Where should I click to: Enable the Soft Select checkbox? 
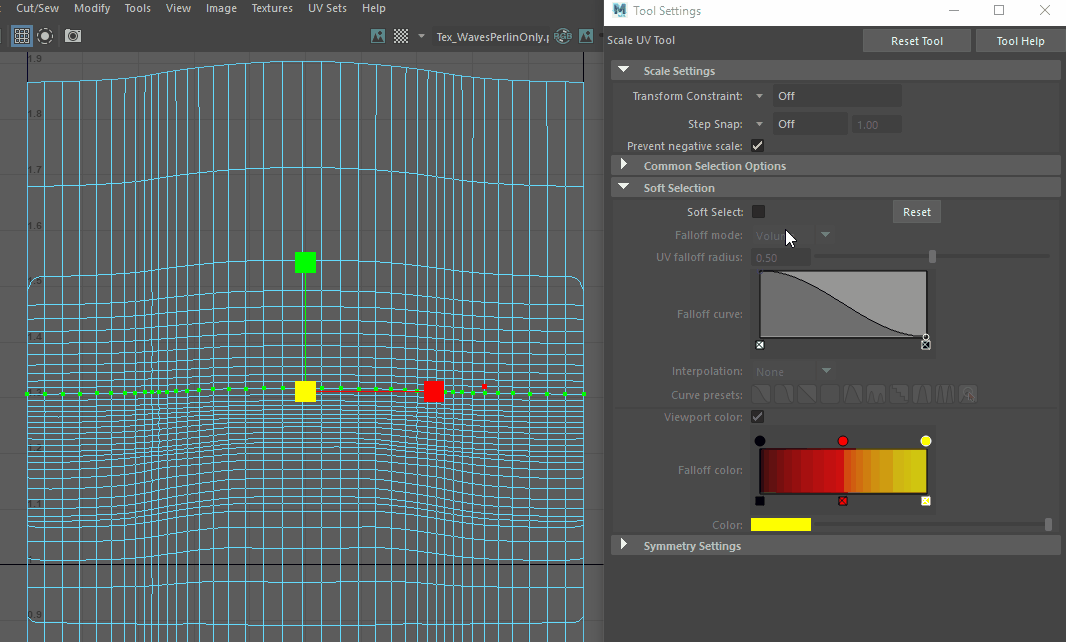pos(758,212)
